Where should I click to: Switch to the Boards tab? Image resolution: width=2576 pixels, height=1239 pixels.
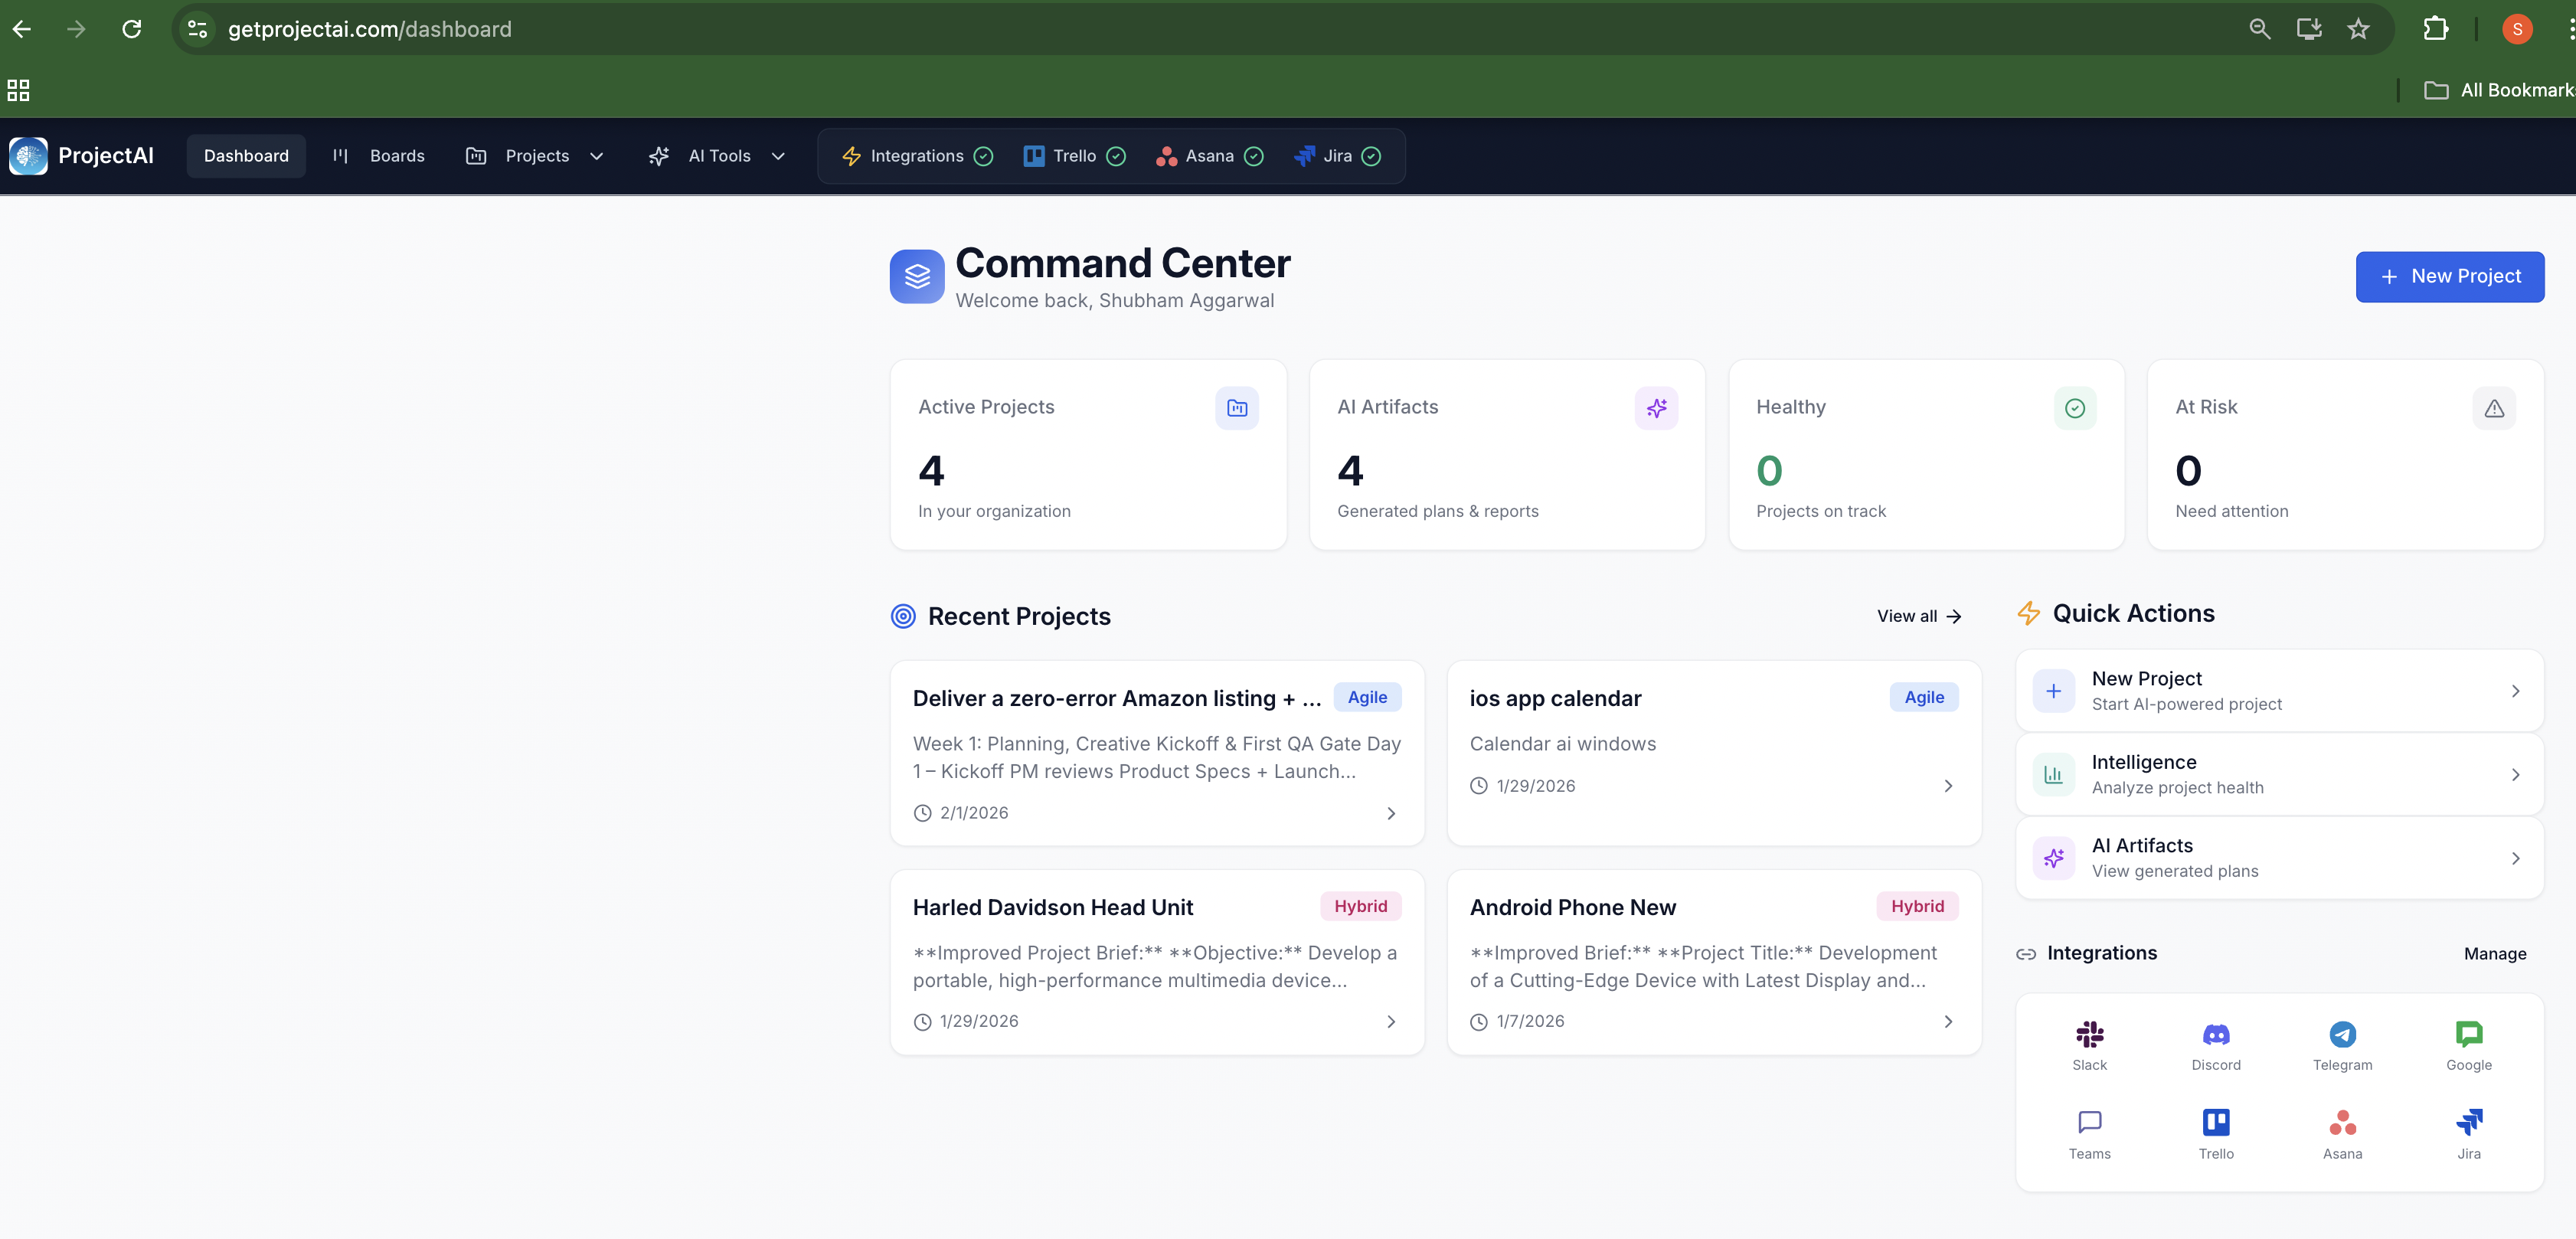tap(396, 156)
